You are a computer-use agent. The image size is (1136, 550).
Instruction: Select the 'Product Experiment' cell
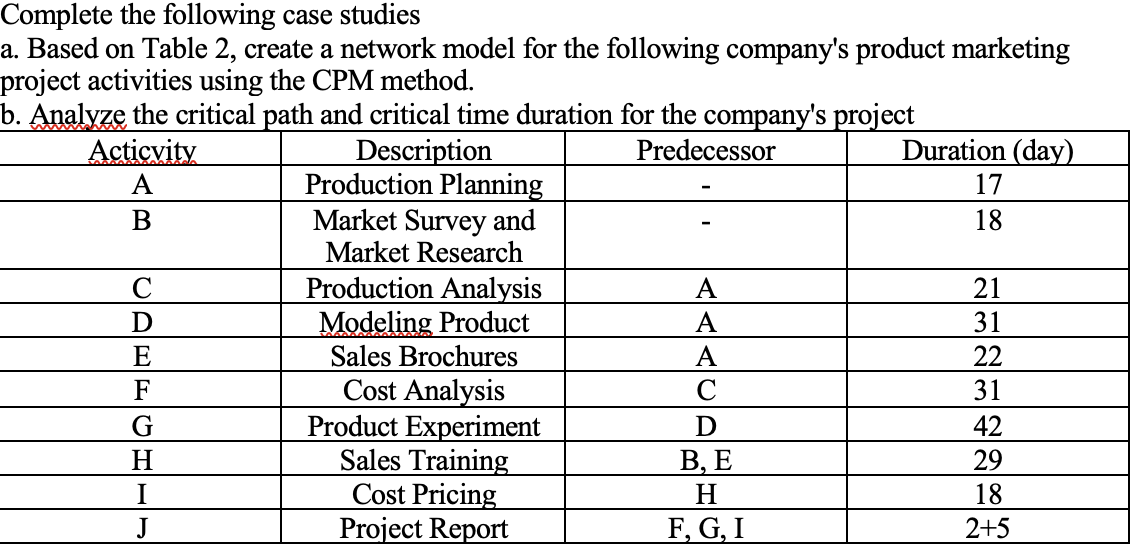click(424, 426)
